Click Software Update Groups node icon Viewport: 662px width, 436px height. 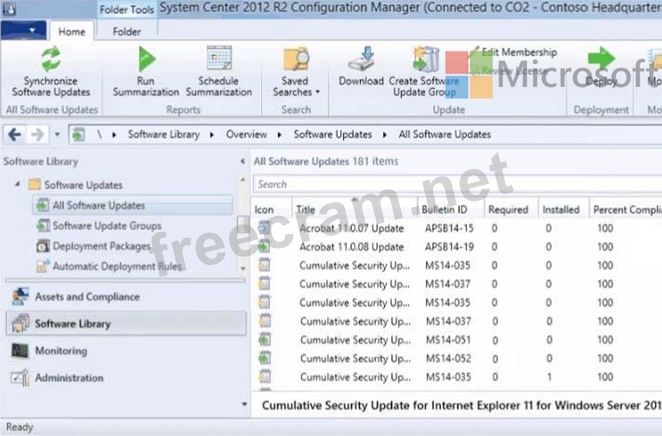pyautogui.click(x=43, y=226)
